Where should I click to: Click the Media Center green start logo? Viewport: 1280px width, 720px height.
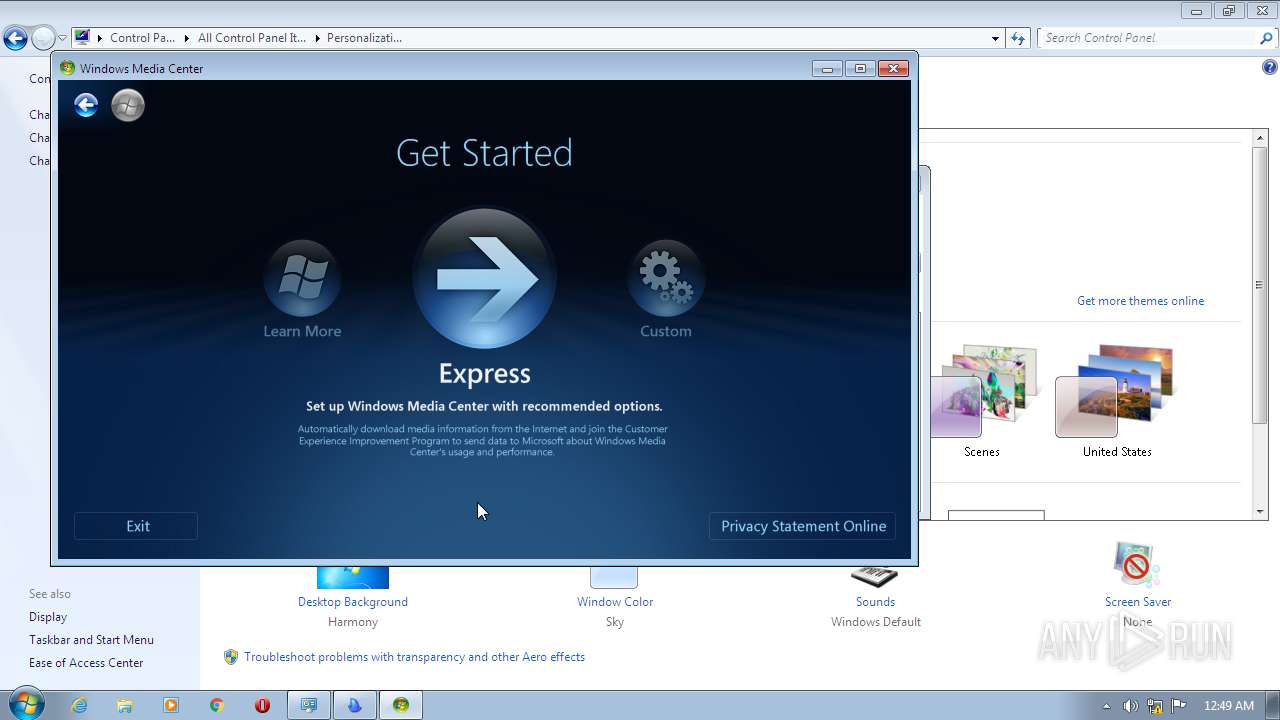pyautogui.click(x=128, y=105)
